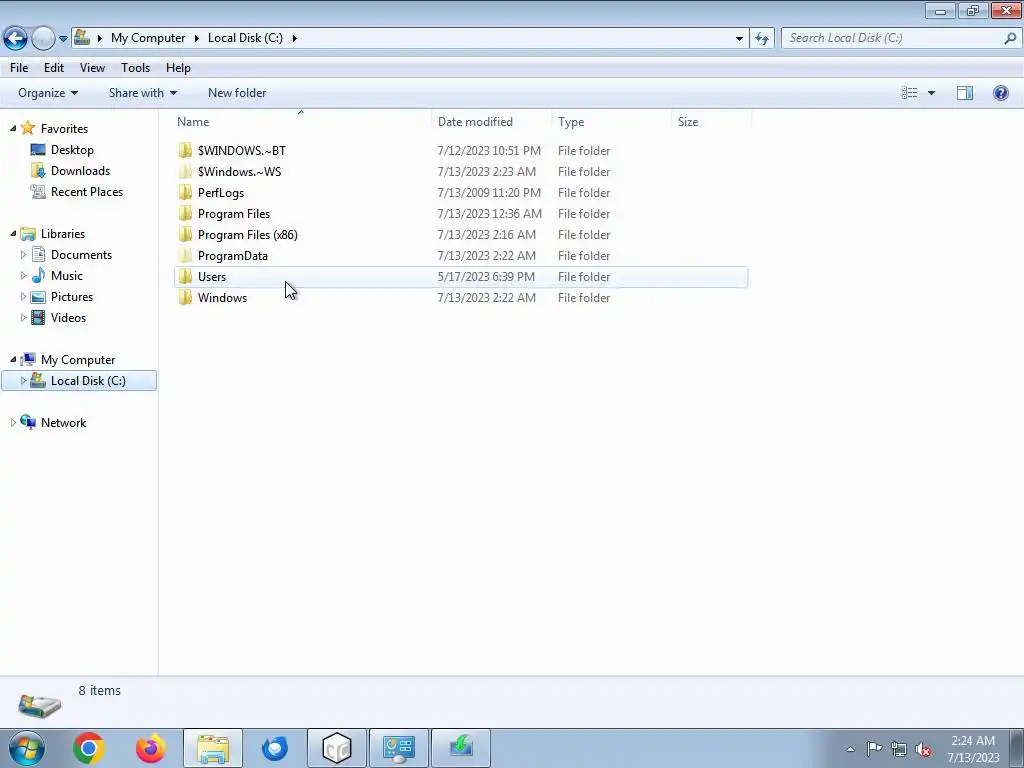Click the 8 items status text
The width and height of the screenshot is (1024, 768).
[x=99, y=690]
